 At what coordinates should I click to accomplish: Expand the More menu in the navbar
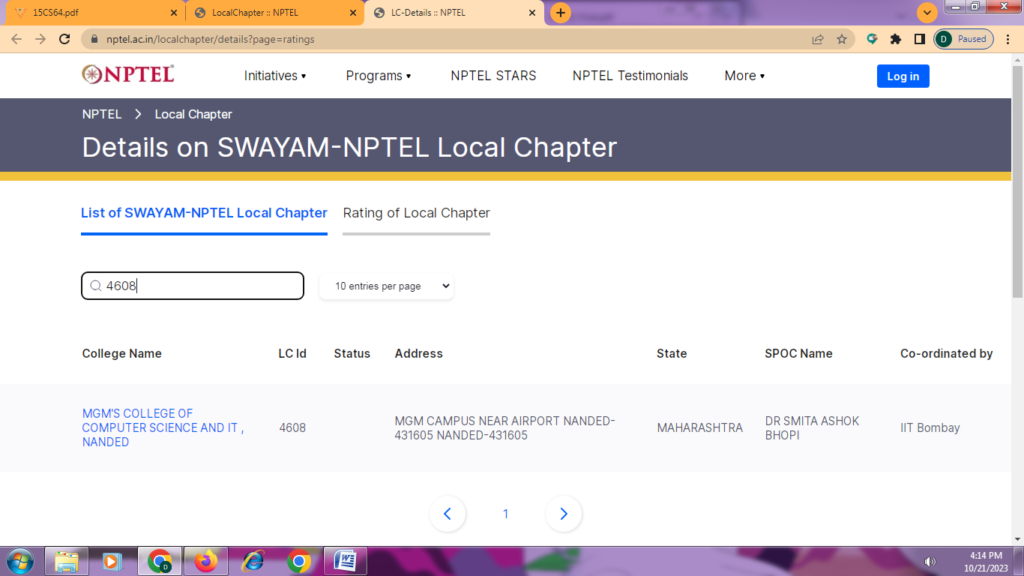tap(744, 76)
